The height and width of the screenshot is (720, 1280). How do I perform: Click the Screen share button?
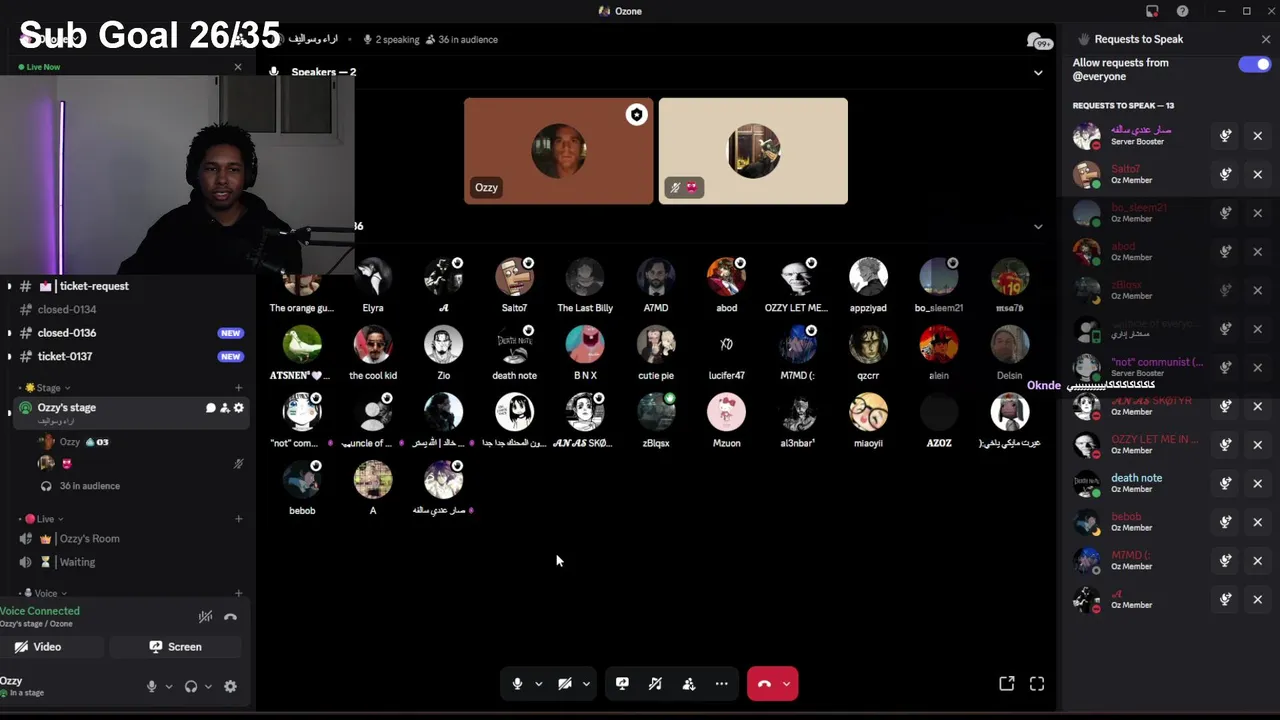pyautogui.click(x=175, y=647)
